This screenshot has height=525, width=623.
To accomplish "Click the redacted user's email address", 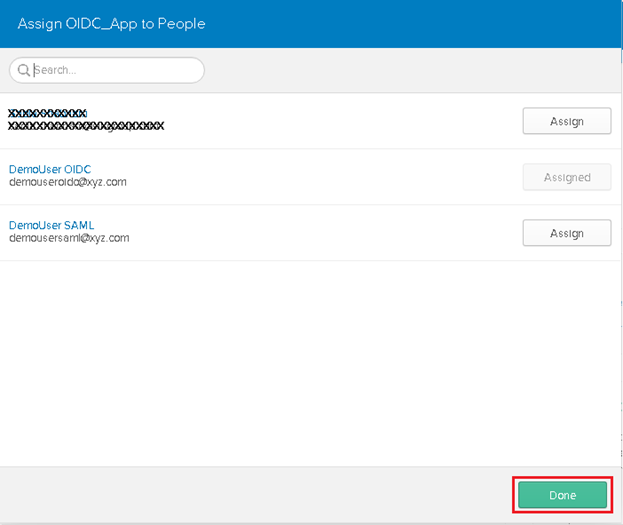I will (x=86, y=127).
